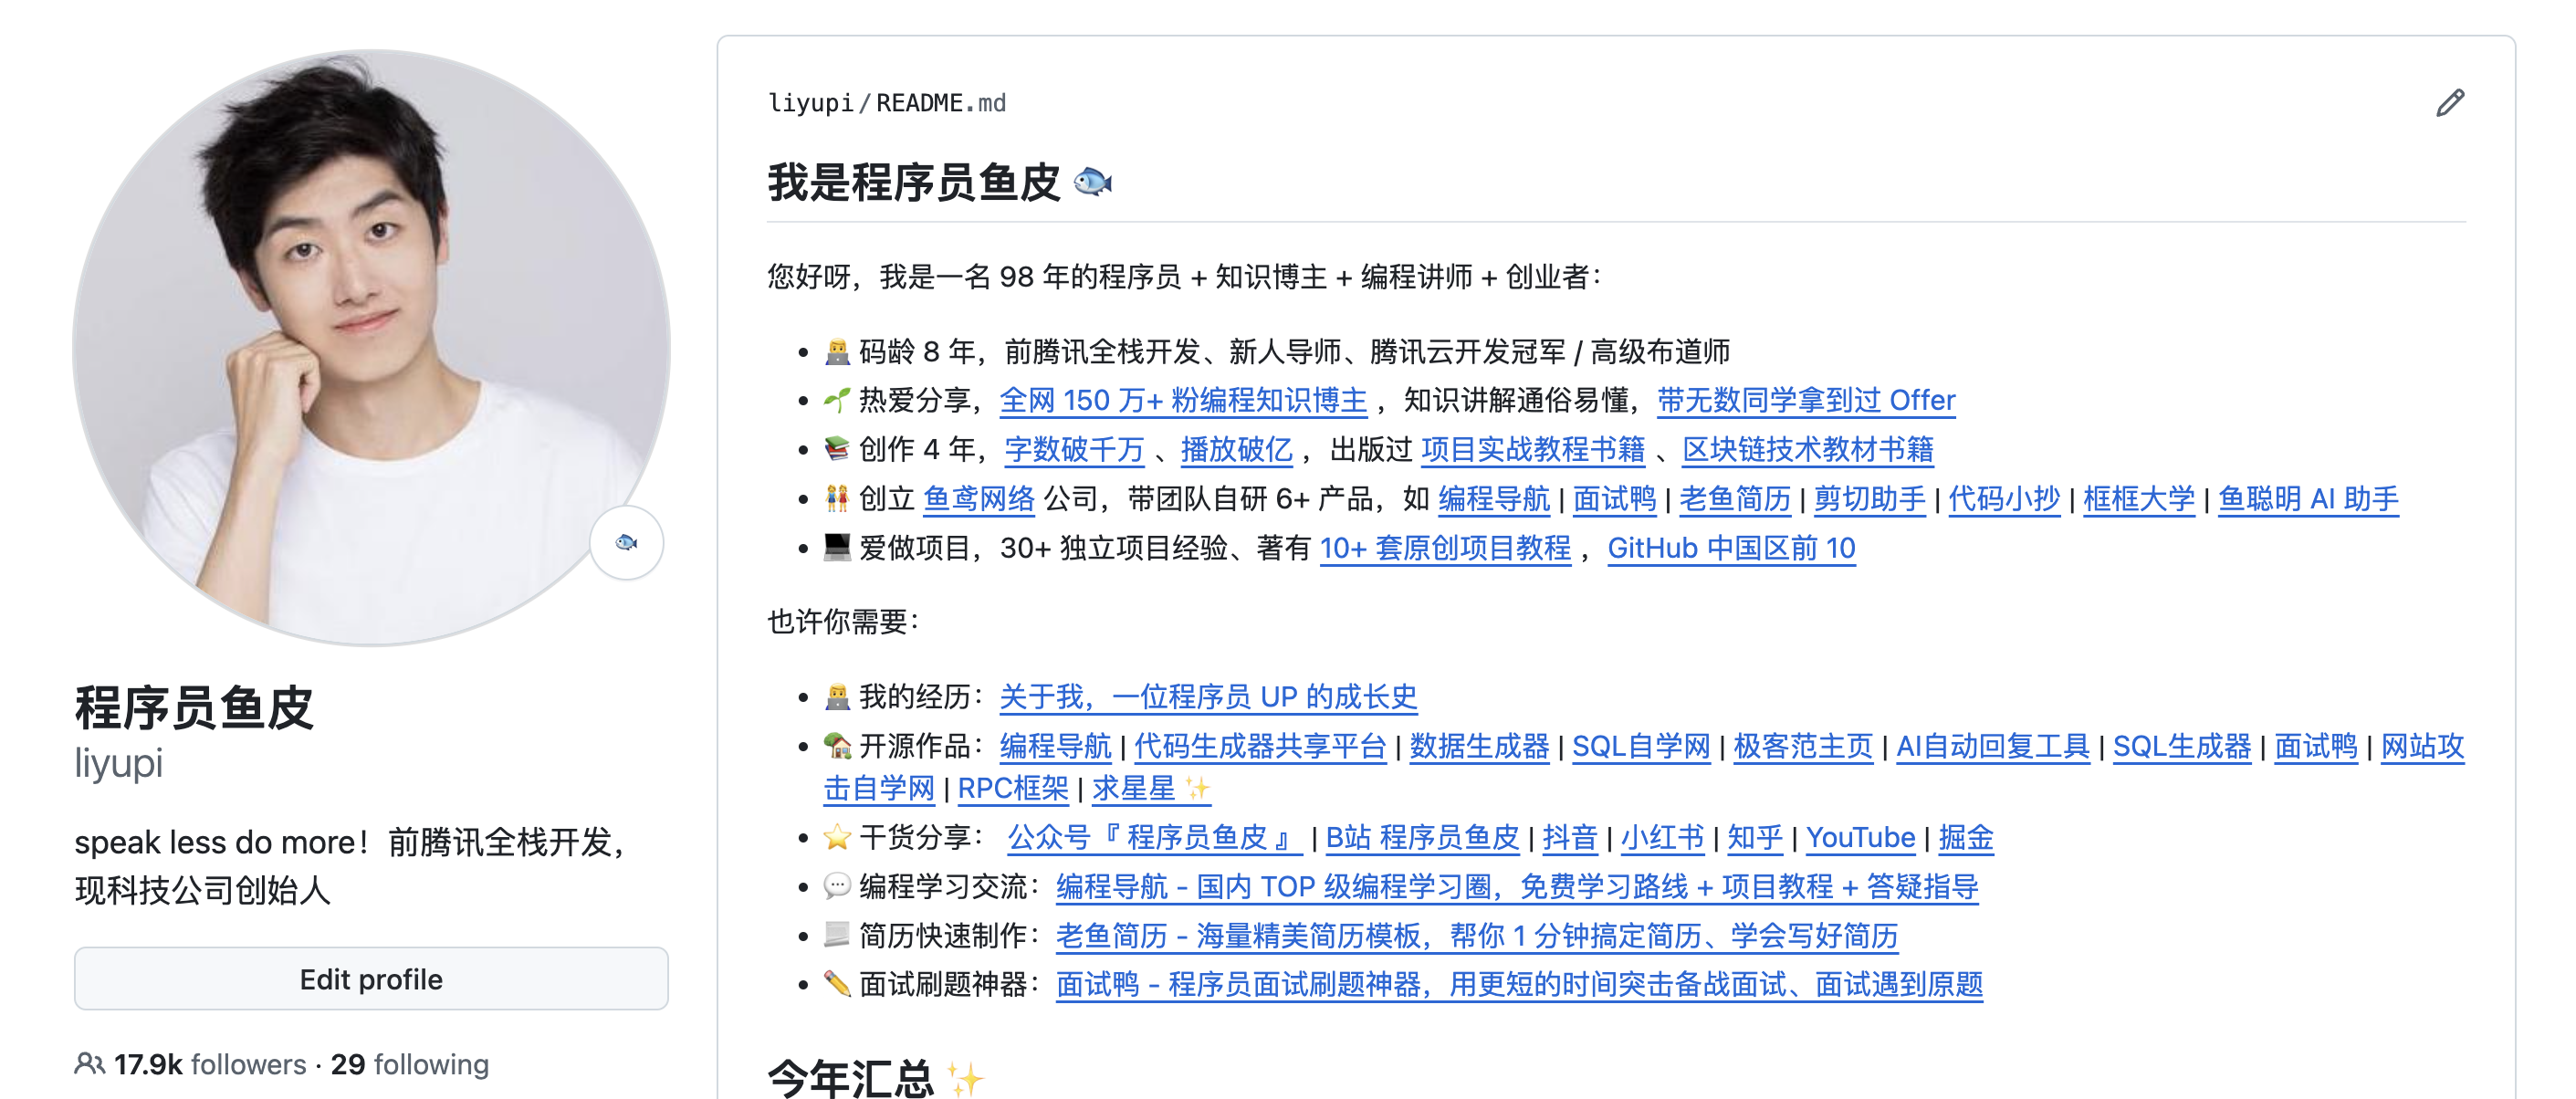Open the 代码小抄 link

click(2004, 499)
